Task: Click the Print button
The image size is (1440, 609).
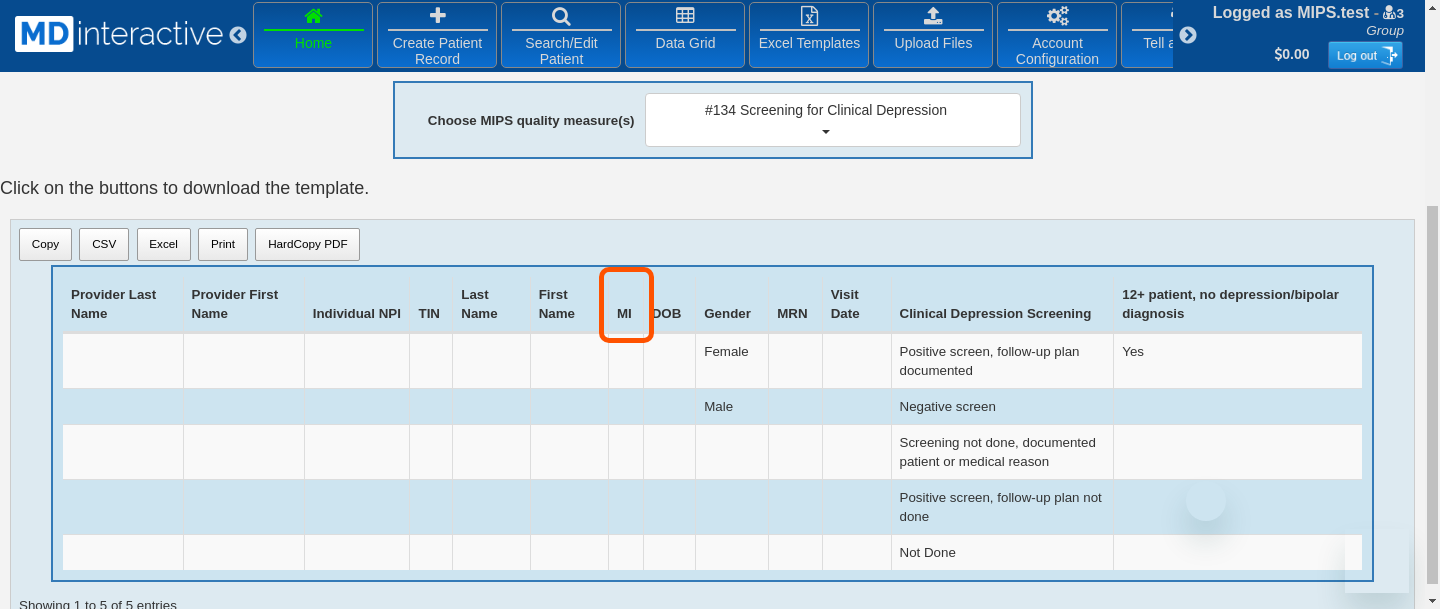Action: 223,244
